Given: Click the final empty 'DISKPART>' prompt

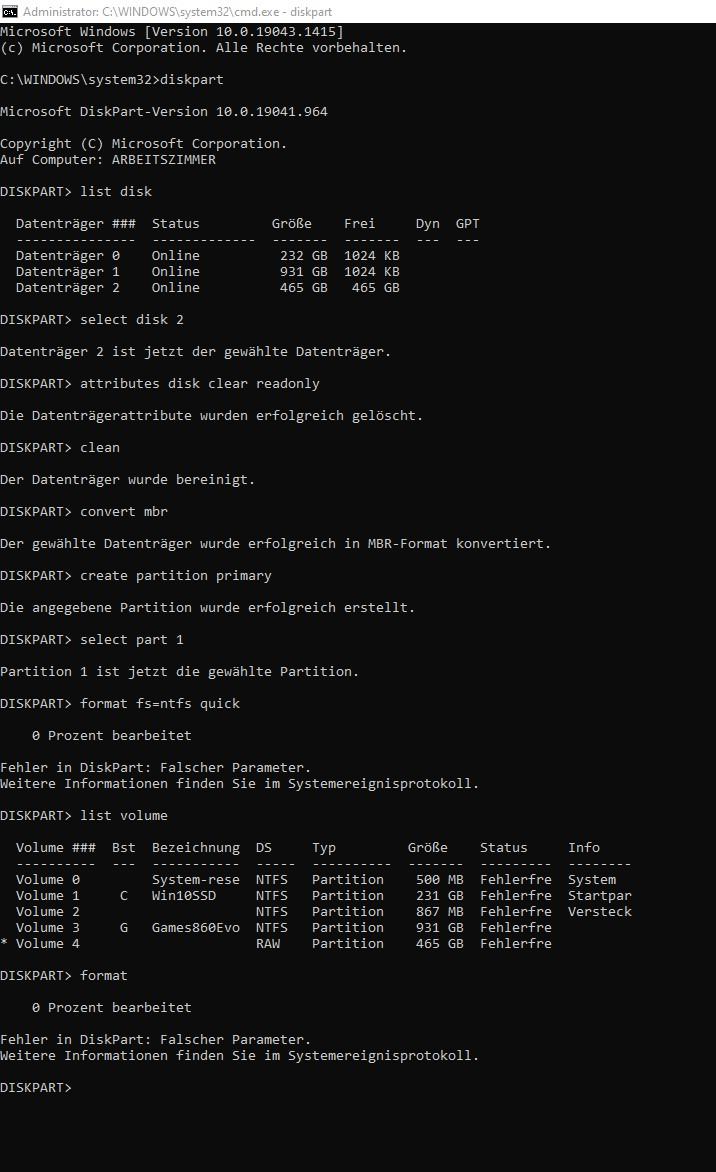Looking at the screenshot, I should tap(36, 1088).
